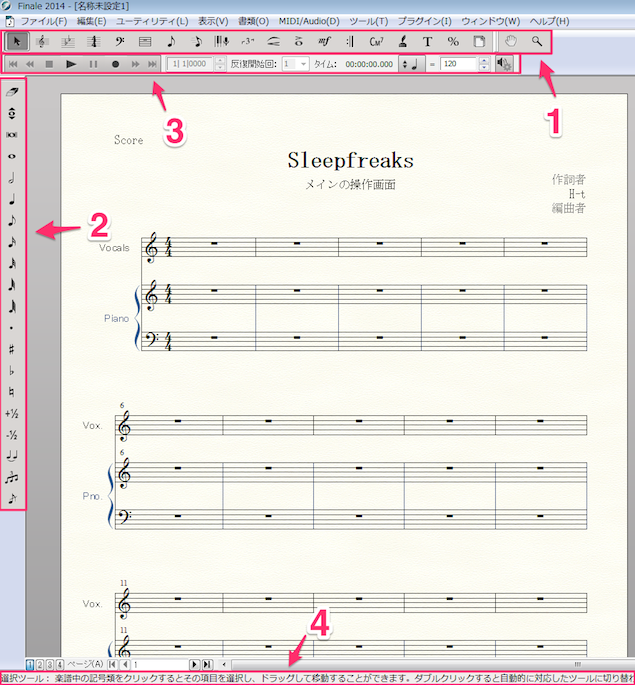Viewport: 635px width, 685px height.
Task: Select the Speedy Entry tool
Action: click(x=197, y=42)
